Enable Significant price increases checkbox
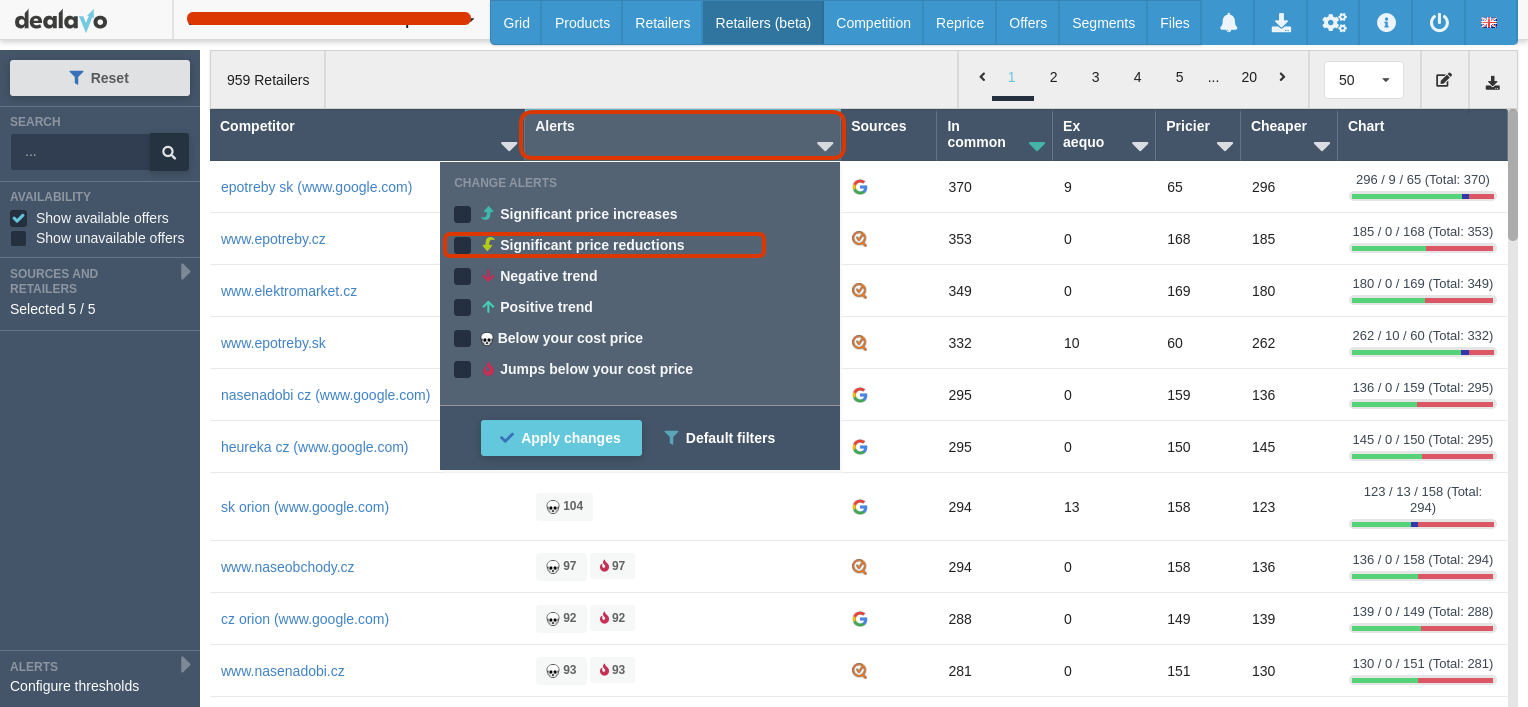The height and width of the screenshot is (707, 1528). click(x=462, y=214)
